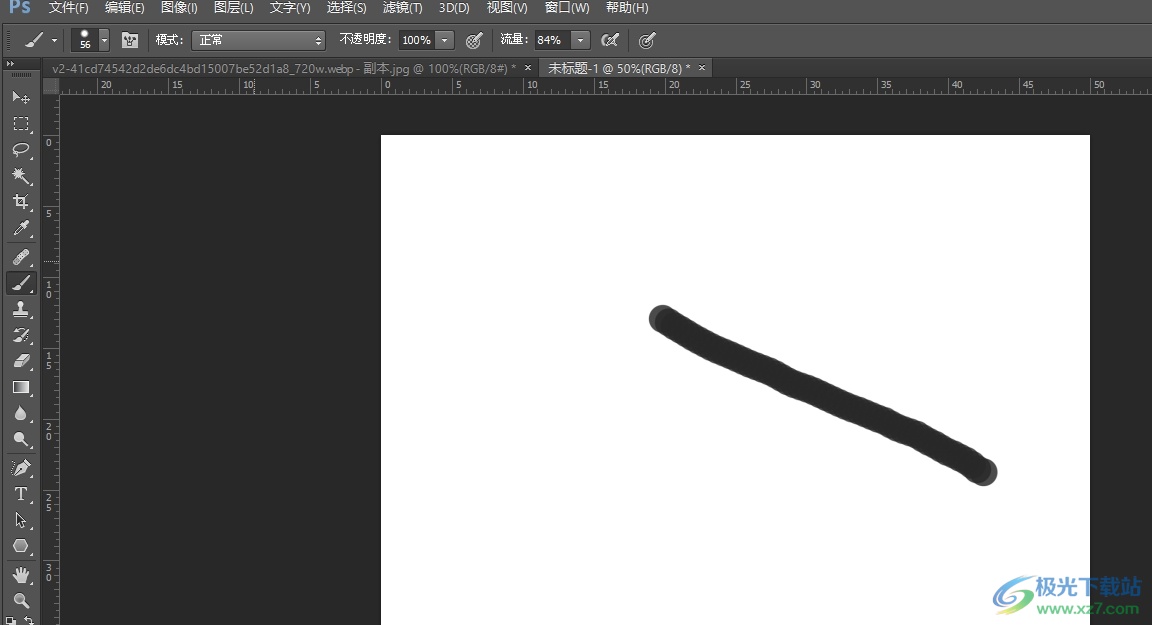Image resolution: width=1152 pixels, height=625 pixels.
Task: Select the Horizontal Type tool
Action: point(21,494)
